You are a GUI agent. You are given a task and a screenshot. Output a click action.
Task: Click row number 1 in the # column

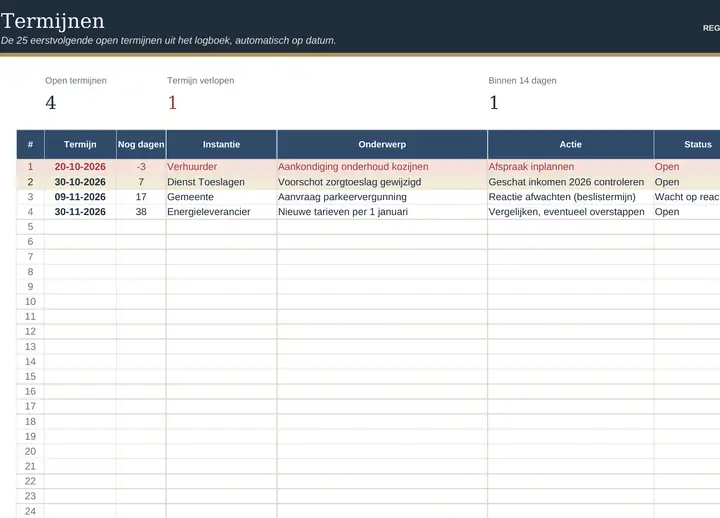tap(30, 167)
